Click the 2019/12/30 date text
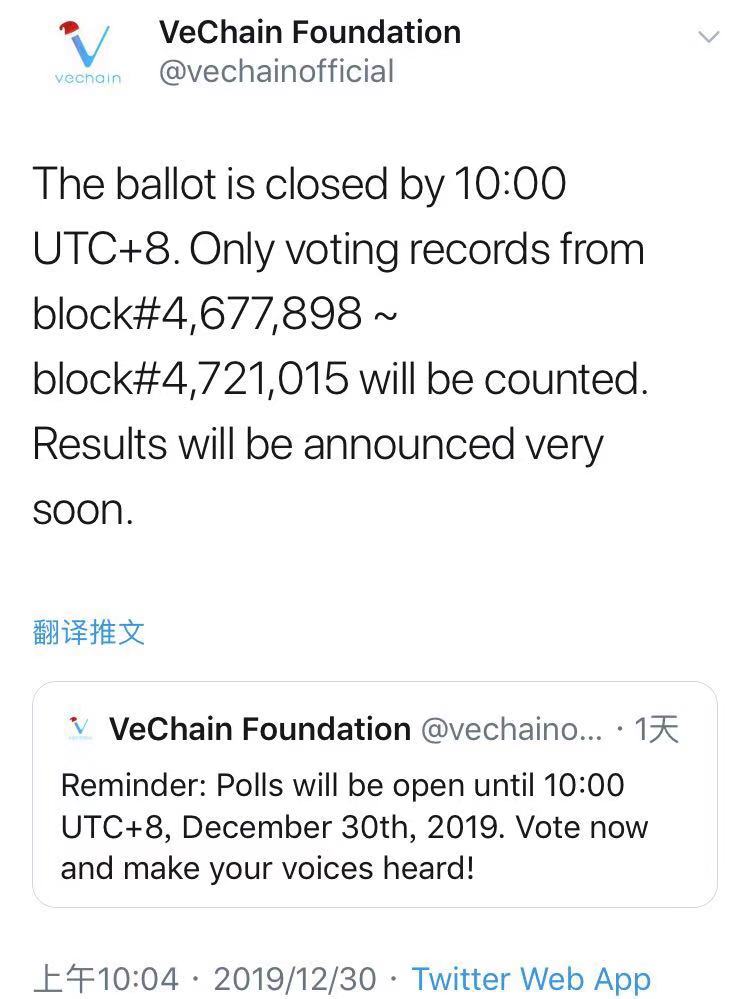Image resolution: width=750 pixels, height=999 pixels. (x=295, y=979)
